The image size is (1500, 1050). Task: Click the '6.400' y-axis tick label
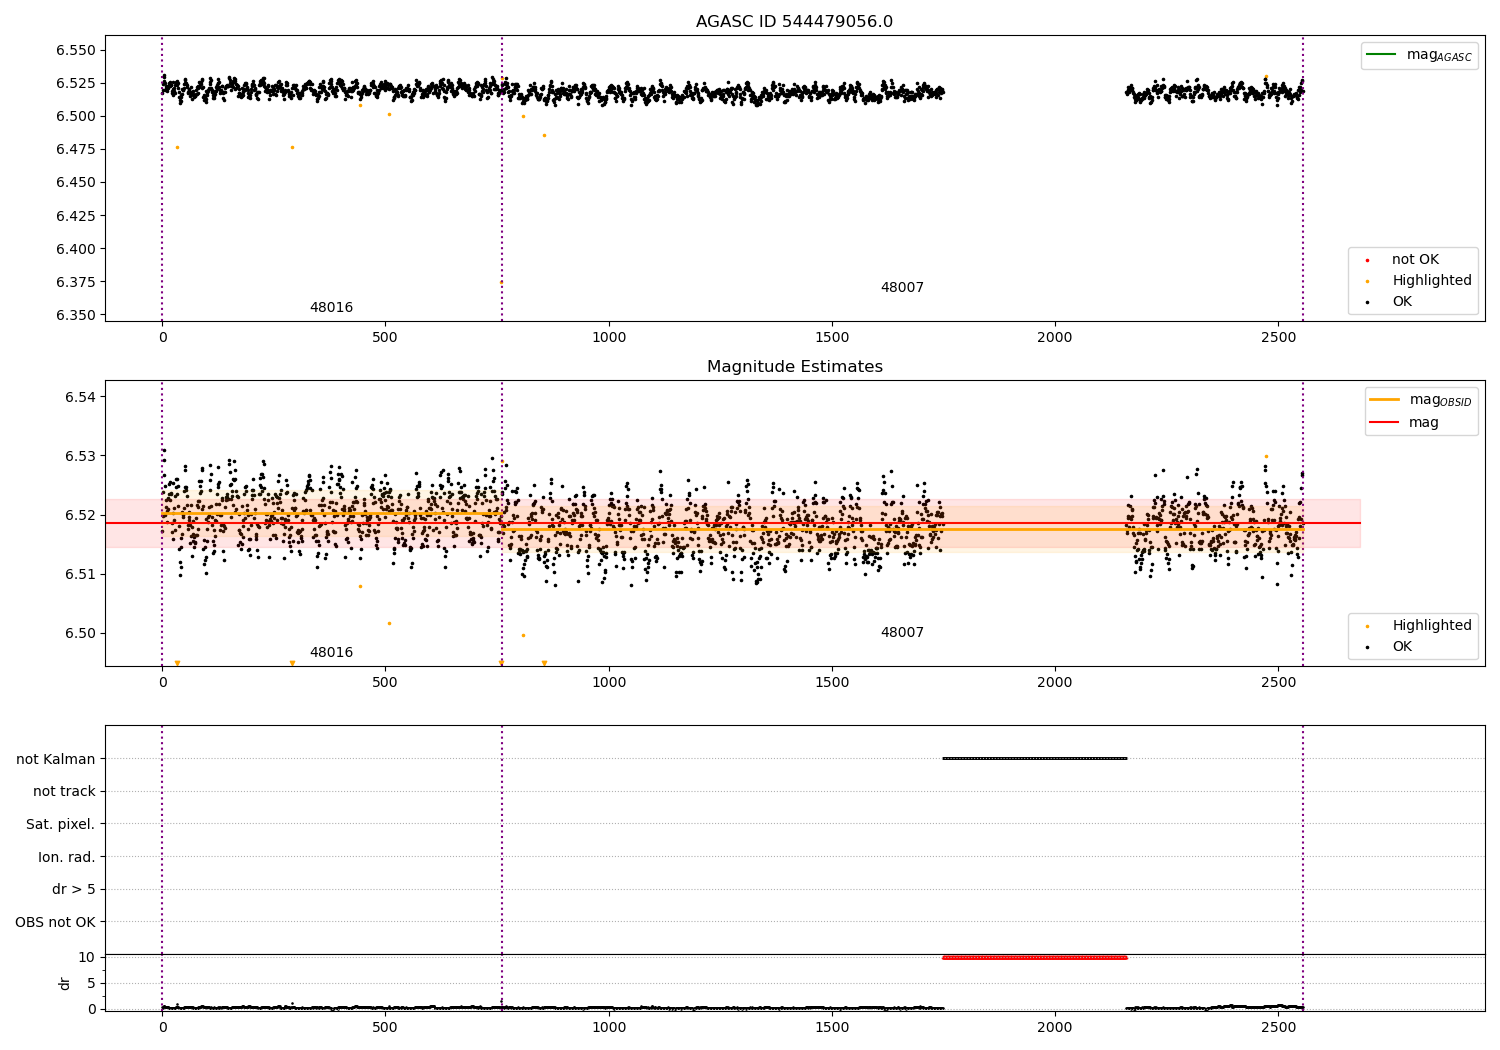(76, 249)
